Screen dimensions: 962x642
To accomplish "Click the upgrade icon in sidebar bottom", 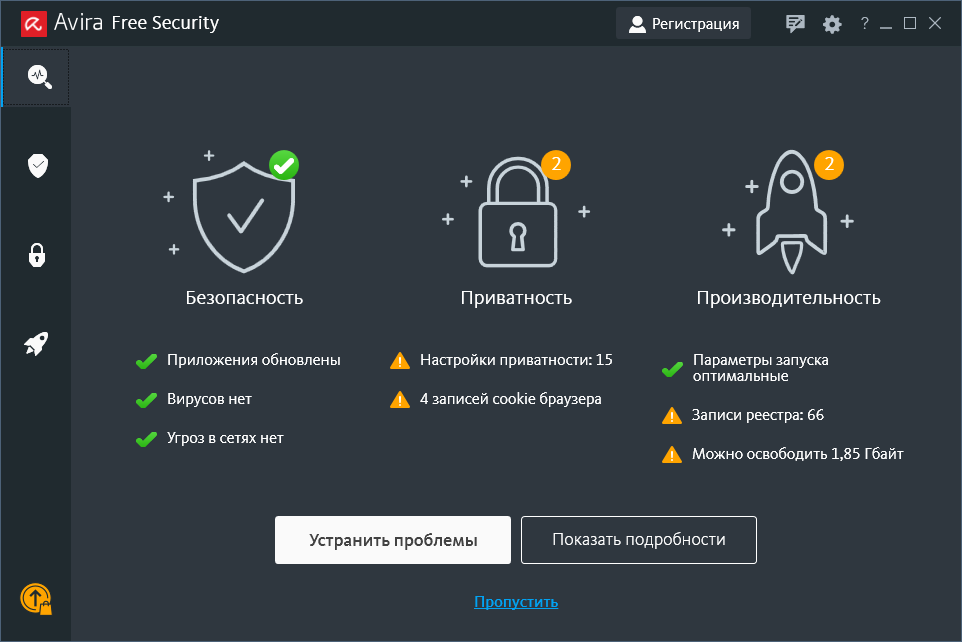I will pyautogui.click(x=36, y=598).
